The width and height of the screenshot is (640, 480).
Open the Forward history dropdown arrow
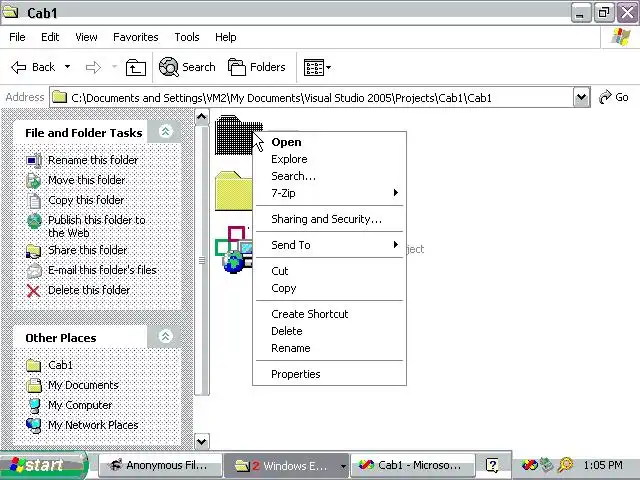(x=114, y=67)
